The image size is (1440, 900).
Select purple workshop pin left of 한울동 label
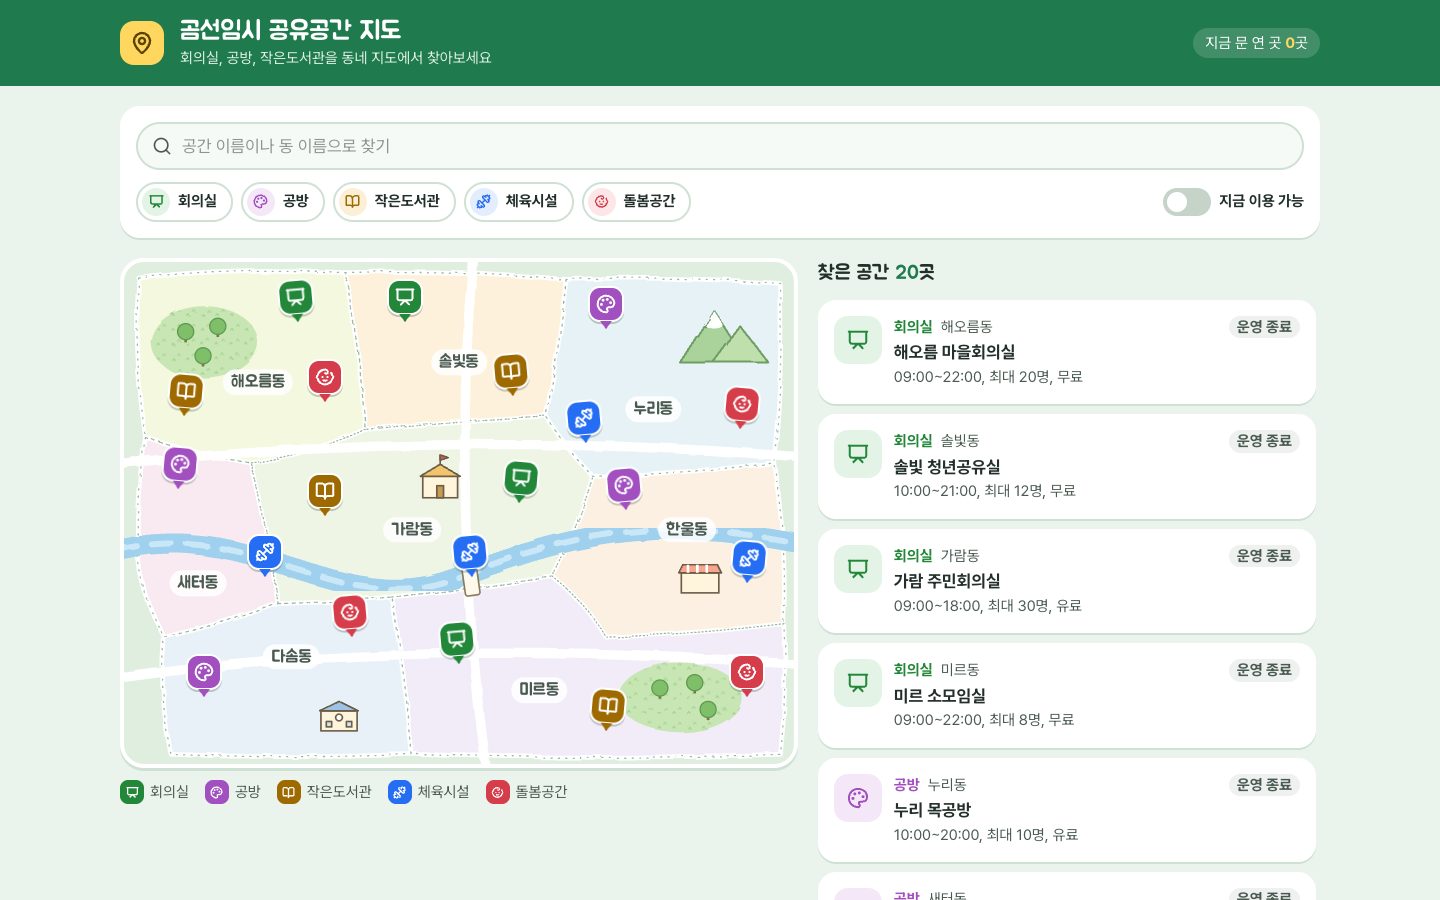click(624, 489)
